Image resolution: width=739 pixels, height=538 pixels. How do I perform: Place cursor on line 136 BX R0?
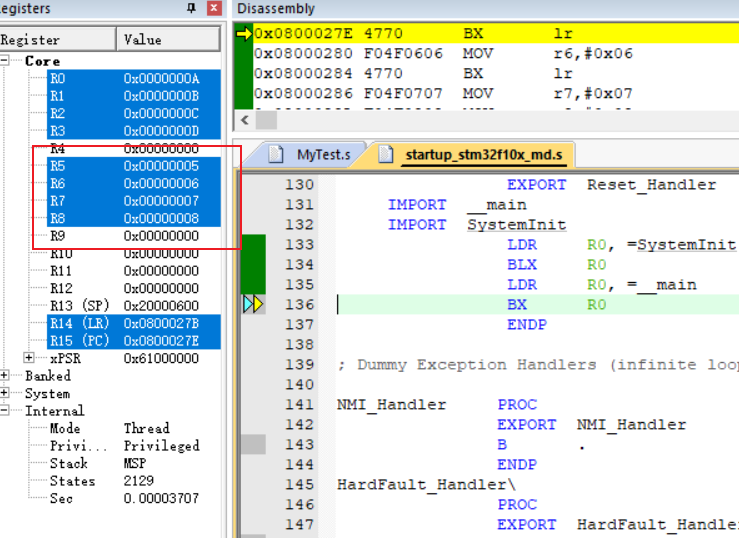click(x=537, y=304)
